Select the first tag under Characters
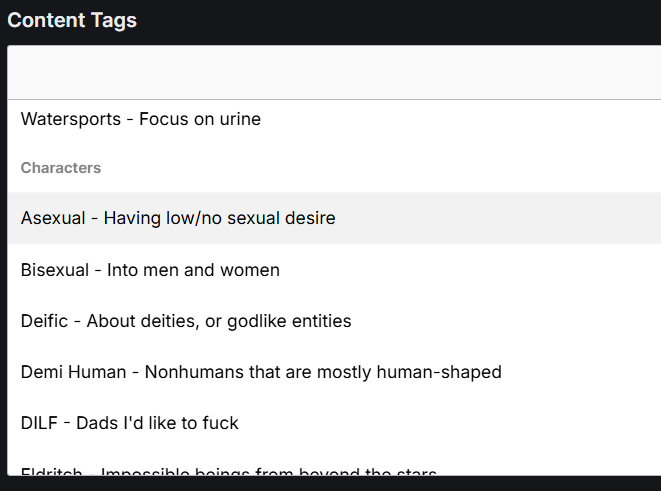The width and height of the screenshot is (661, 491). [x=178, y=218]
